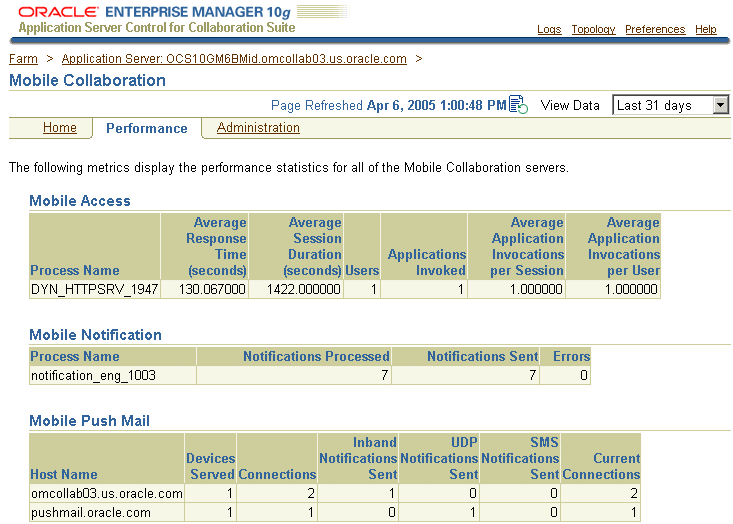Screen dimensions: 733x524
Task: Open the Administration tab
Action: (258, 128)
